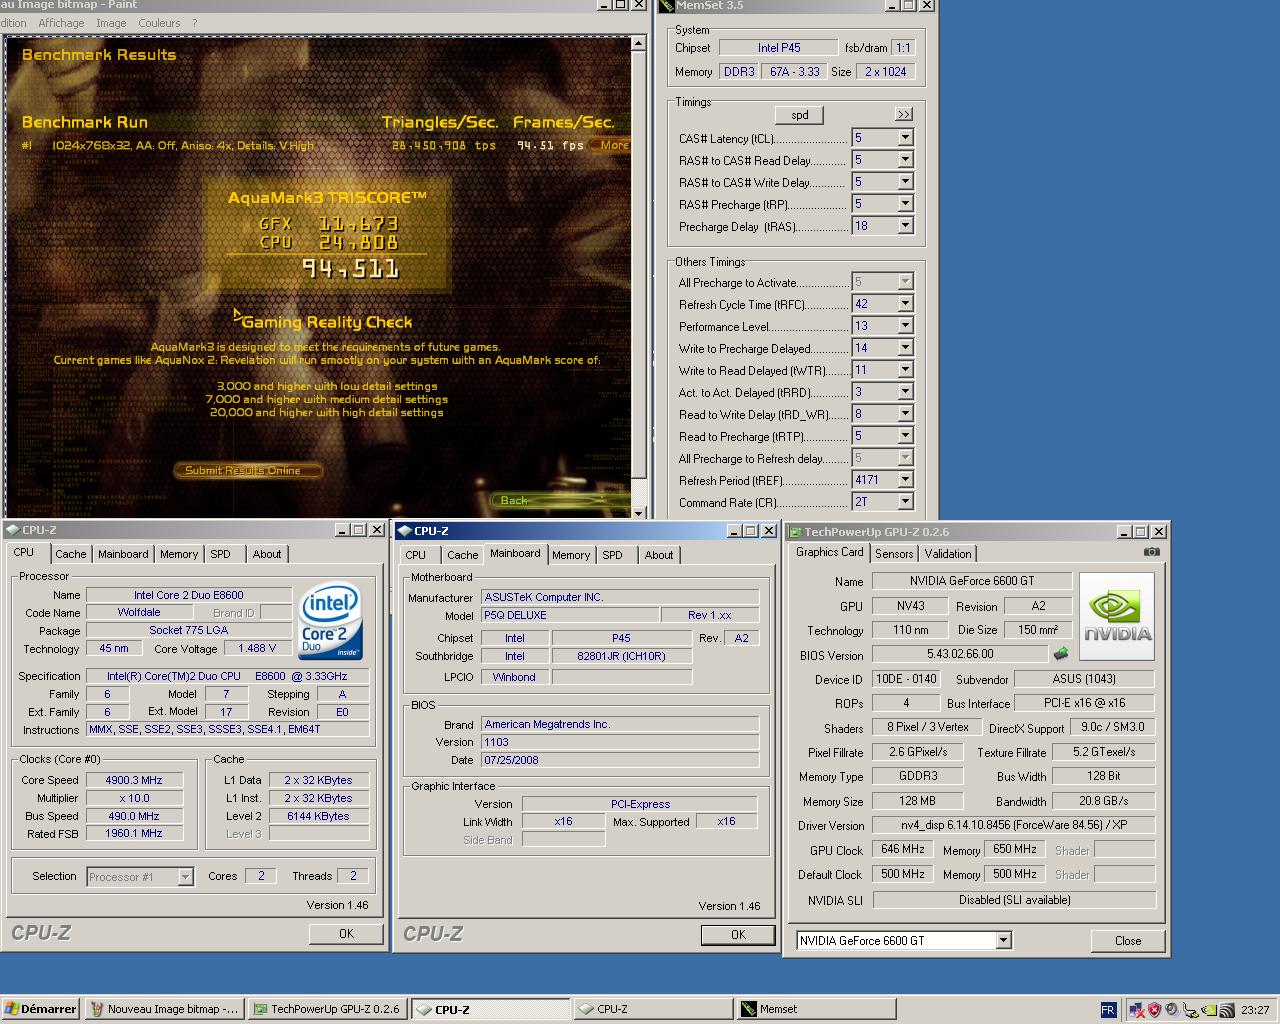Open SPD tab in CPU-Z mainboard window
1280x1024 pixels.
coord(613,555)
